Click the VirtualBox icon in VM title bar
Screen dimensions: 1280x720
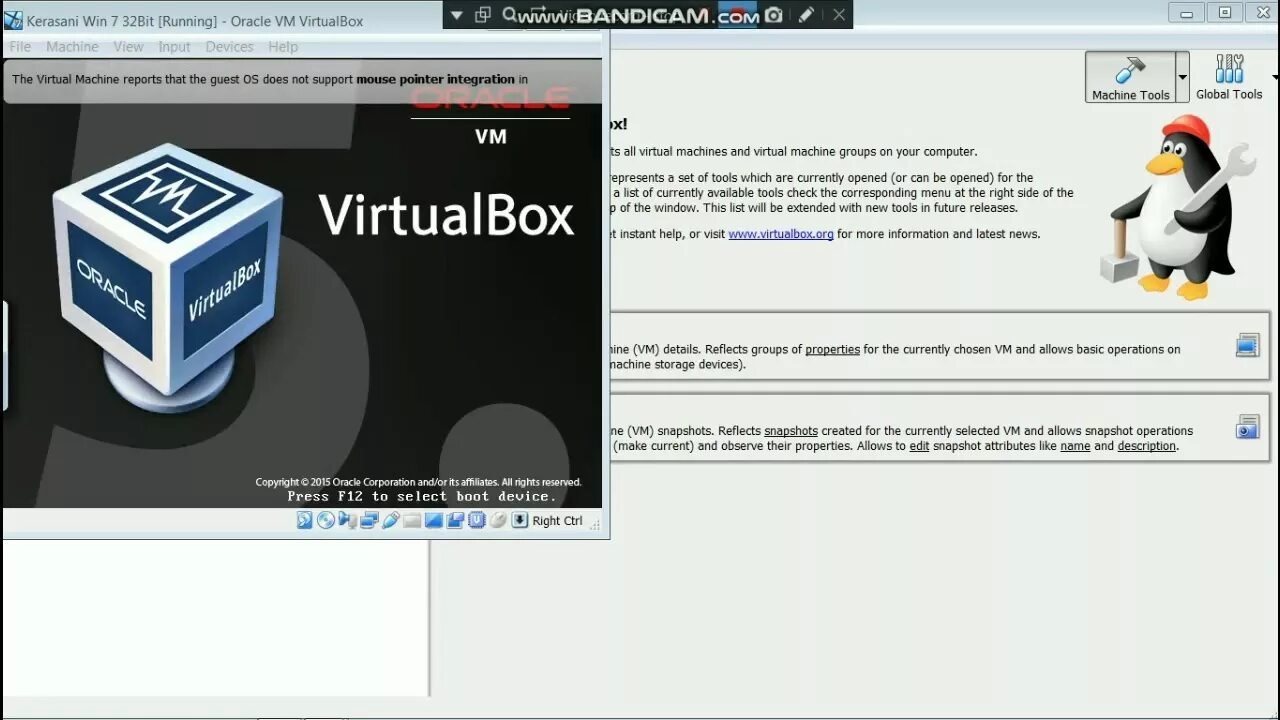pyautogui.click(x=13, y=20)
